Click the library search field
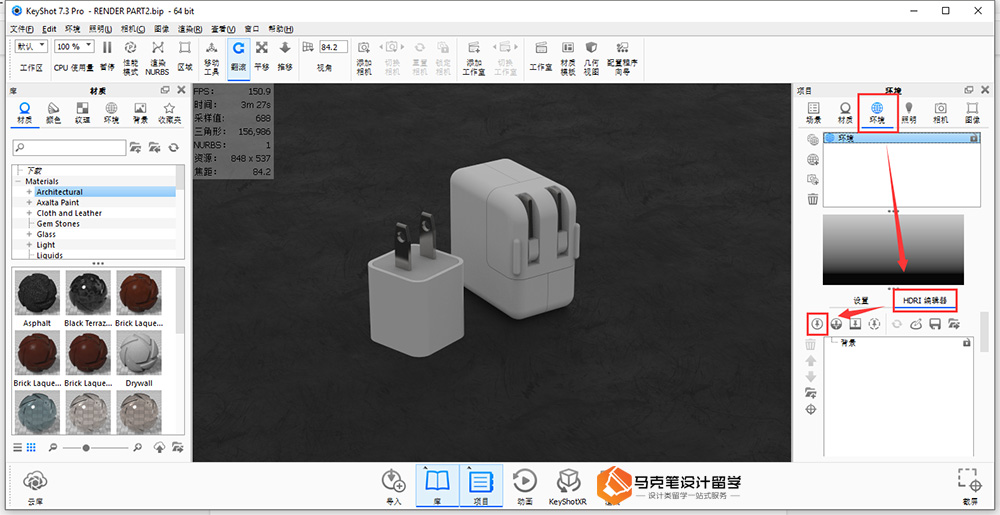Screen dimensions: 1000x515 coord(70,147)
